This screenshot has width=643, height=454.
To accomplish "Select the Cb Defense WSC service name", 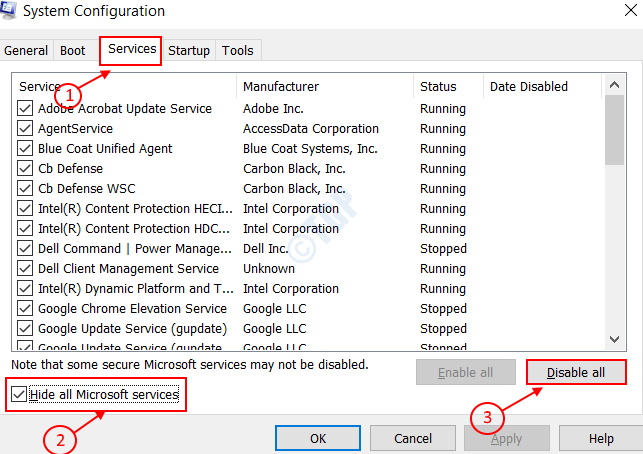I will point(87,189).
